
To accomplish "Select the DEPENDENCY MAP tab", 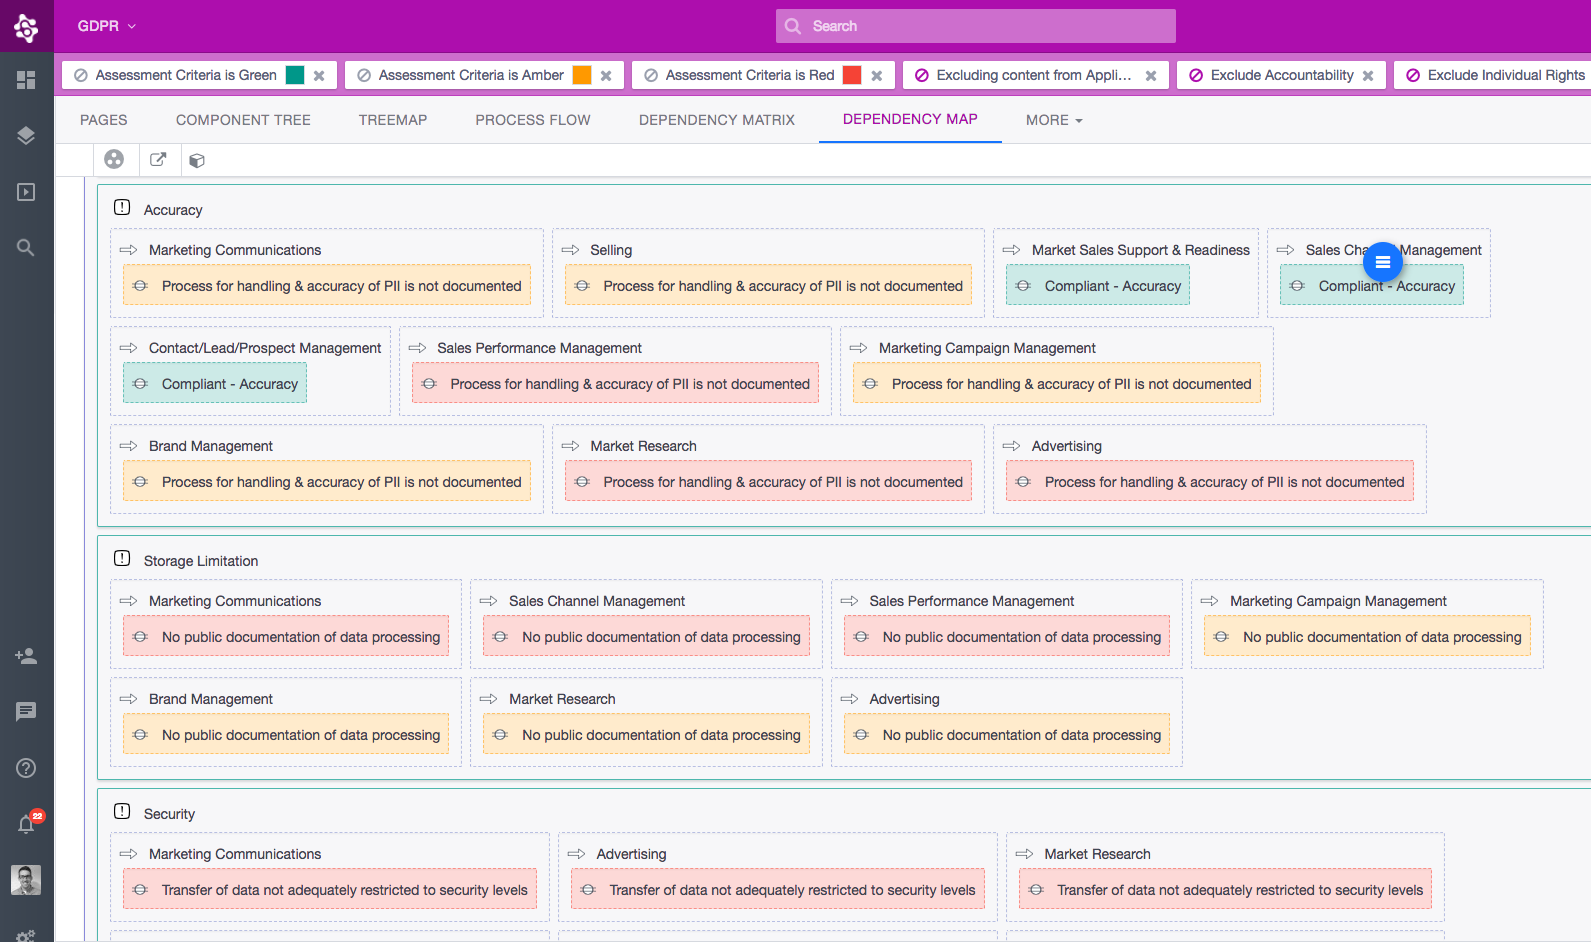I will 910,119.
